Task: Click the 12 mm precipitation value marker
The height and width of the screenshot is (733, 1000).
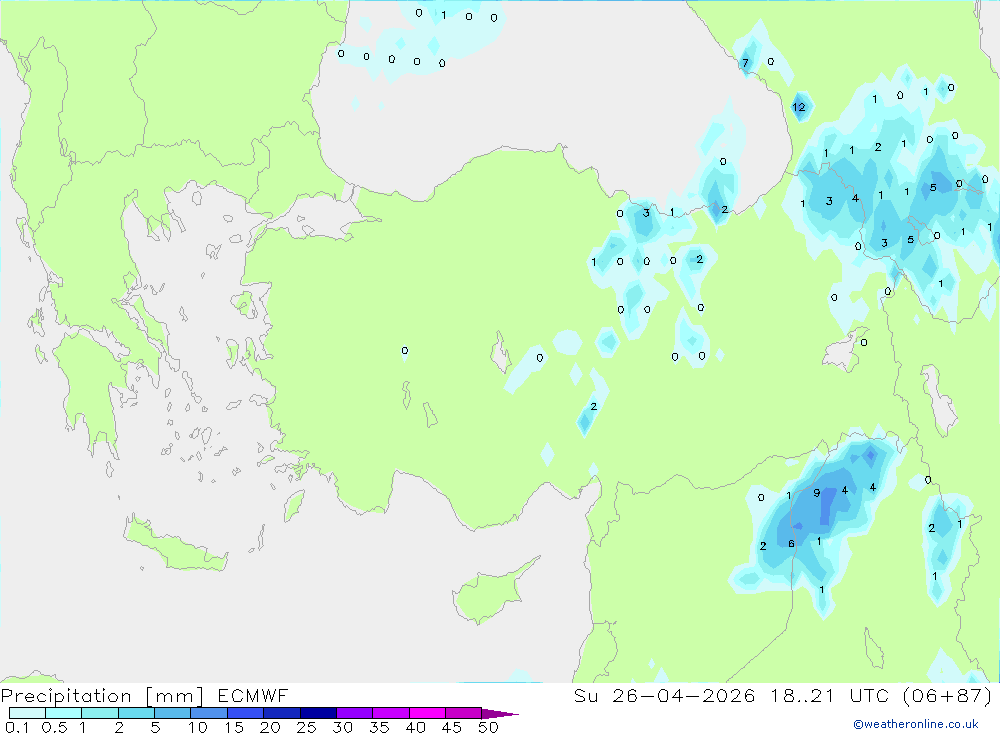Action: 798,107
